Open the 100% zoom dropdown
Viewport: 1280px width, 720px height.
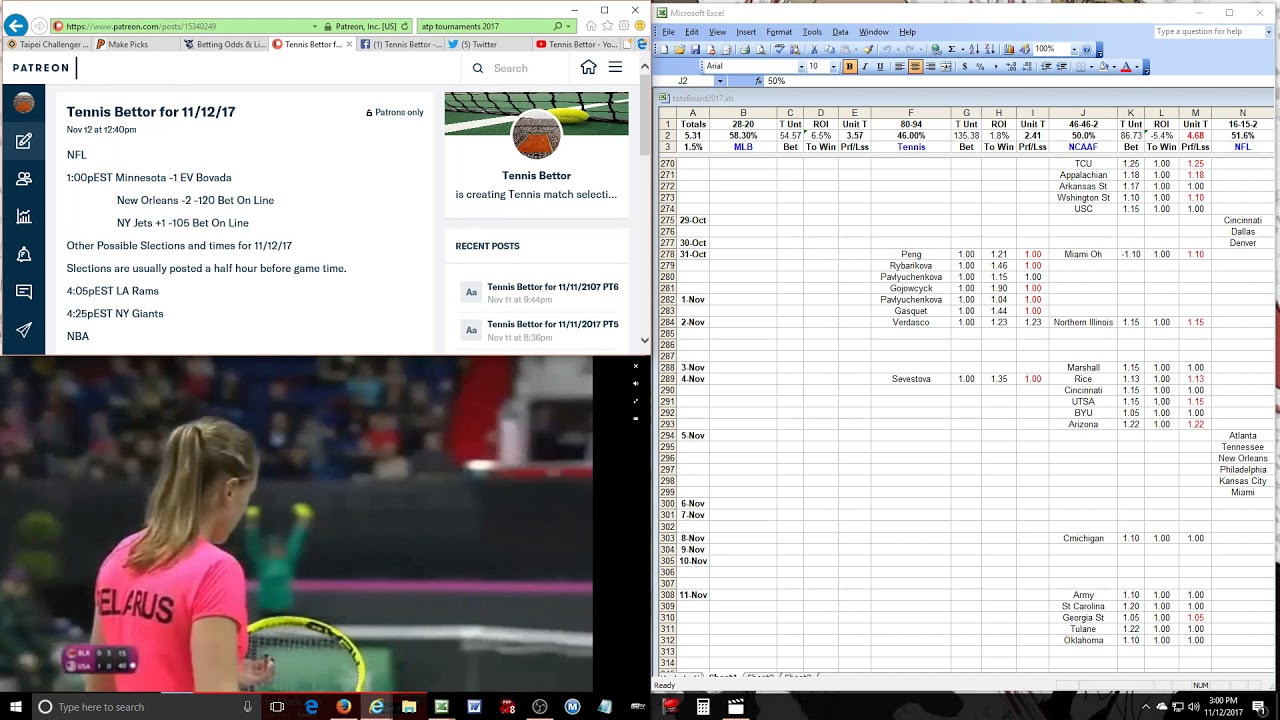click(1074, 49)
